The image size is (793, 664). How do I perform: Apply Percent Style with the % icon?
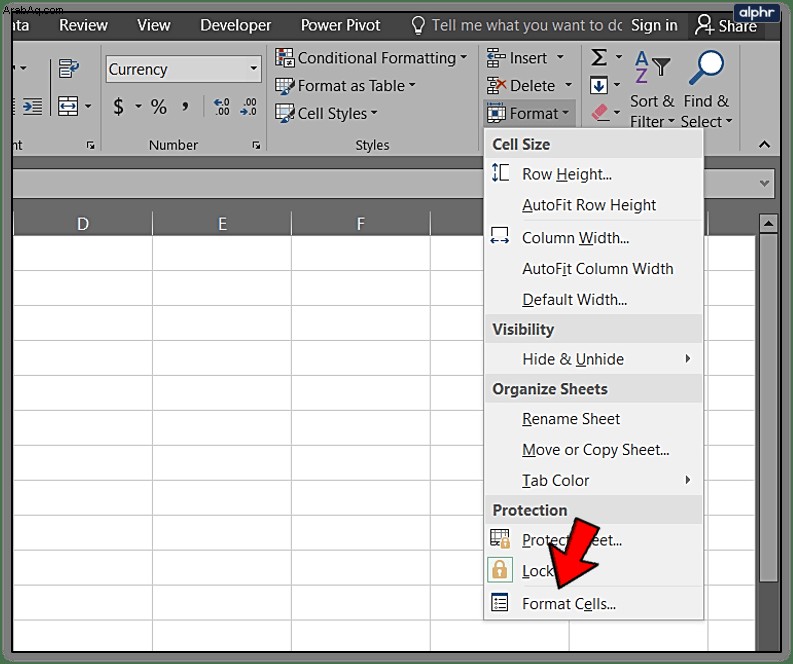(158, 107)
